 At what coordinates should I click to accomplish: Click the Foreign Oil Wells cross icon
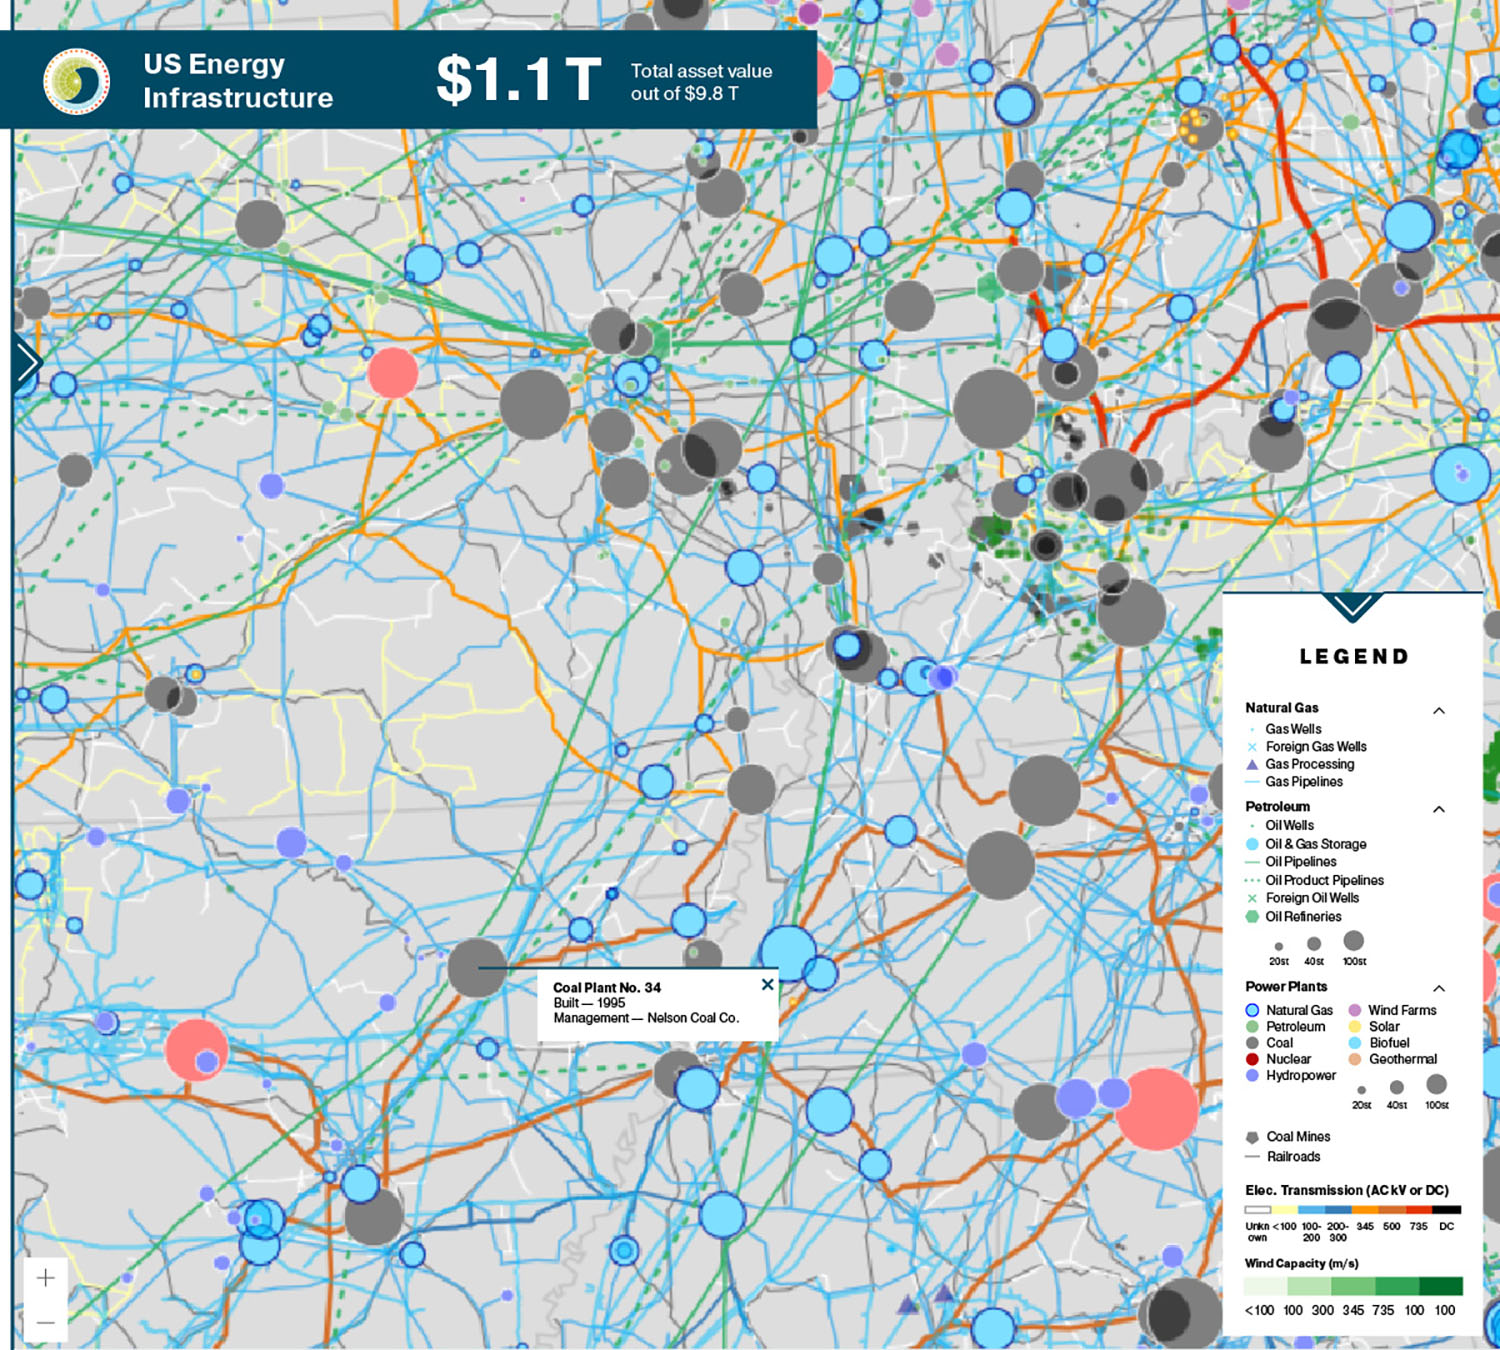[1252, 898]
